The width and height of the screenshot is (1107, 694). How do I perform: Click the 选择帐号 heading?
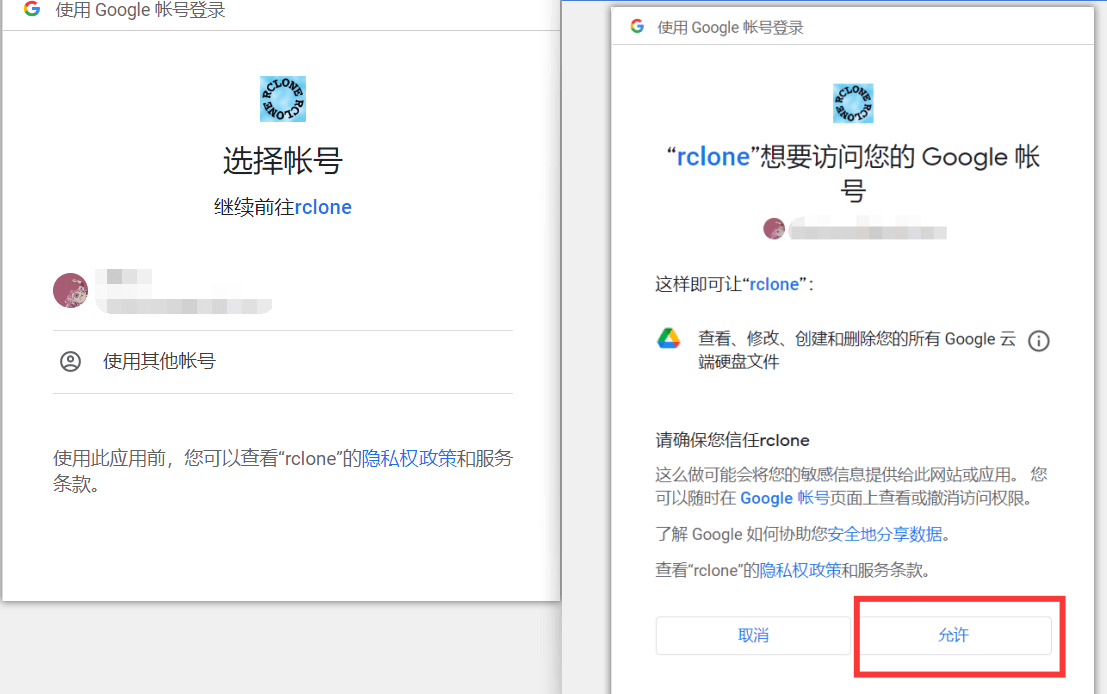282,161
